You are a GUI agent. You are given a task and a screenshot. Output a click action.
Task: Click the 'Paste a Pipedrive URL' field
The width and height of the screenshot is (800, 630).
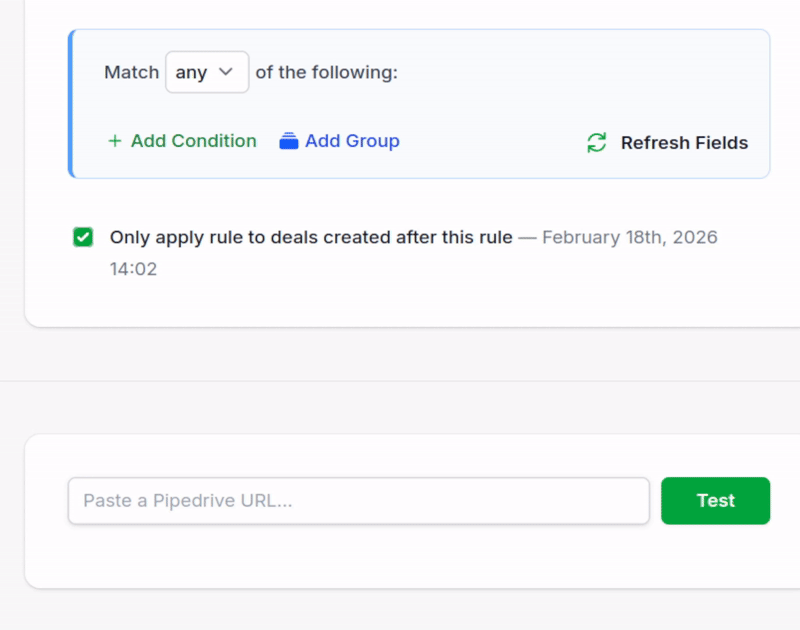pos(358,500)
